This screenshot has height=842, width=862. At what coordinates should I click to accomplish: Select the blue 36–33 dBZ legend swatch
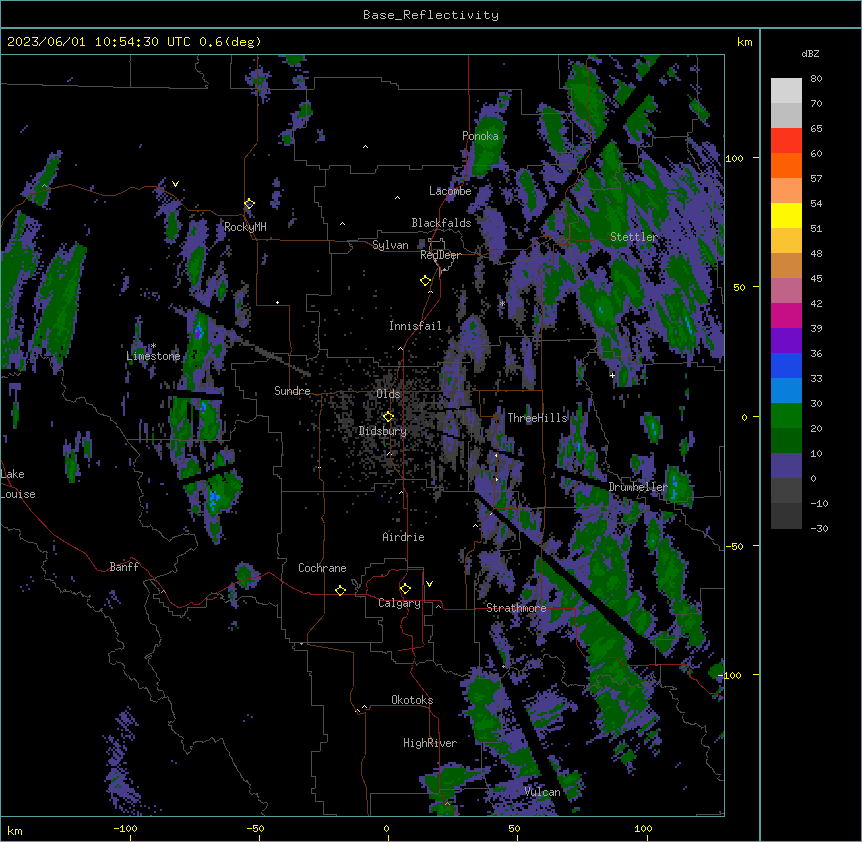(x=786, y=365)
